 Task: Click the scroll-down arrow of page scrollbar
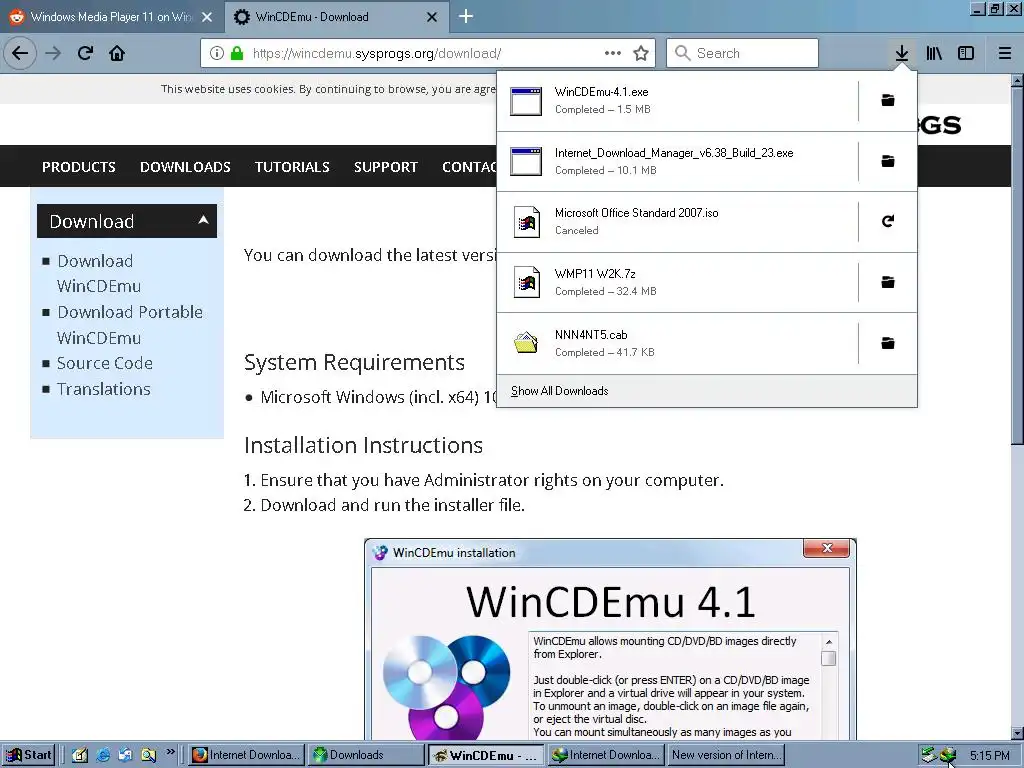click(1017, 733)
